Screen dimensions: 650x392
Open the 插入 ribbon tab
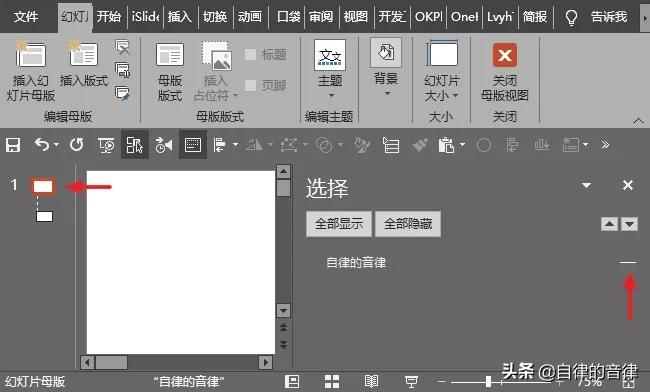point(179,17)
